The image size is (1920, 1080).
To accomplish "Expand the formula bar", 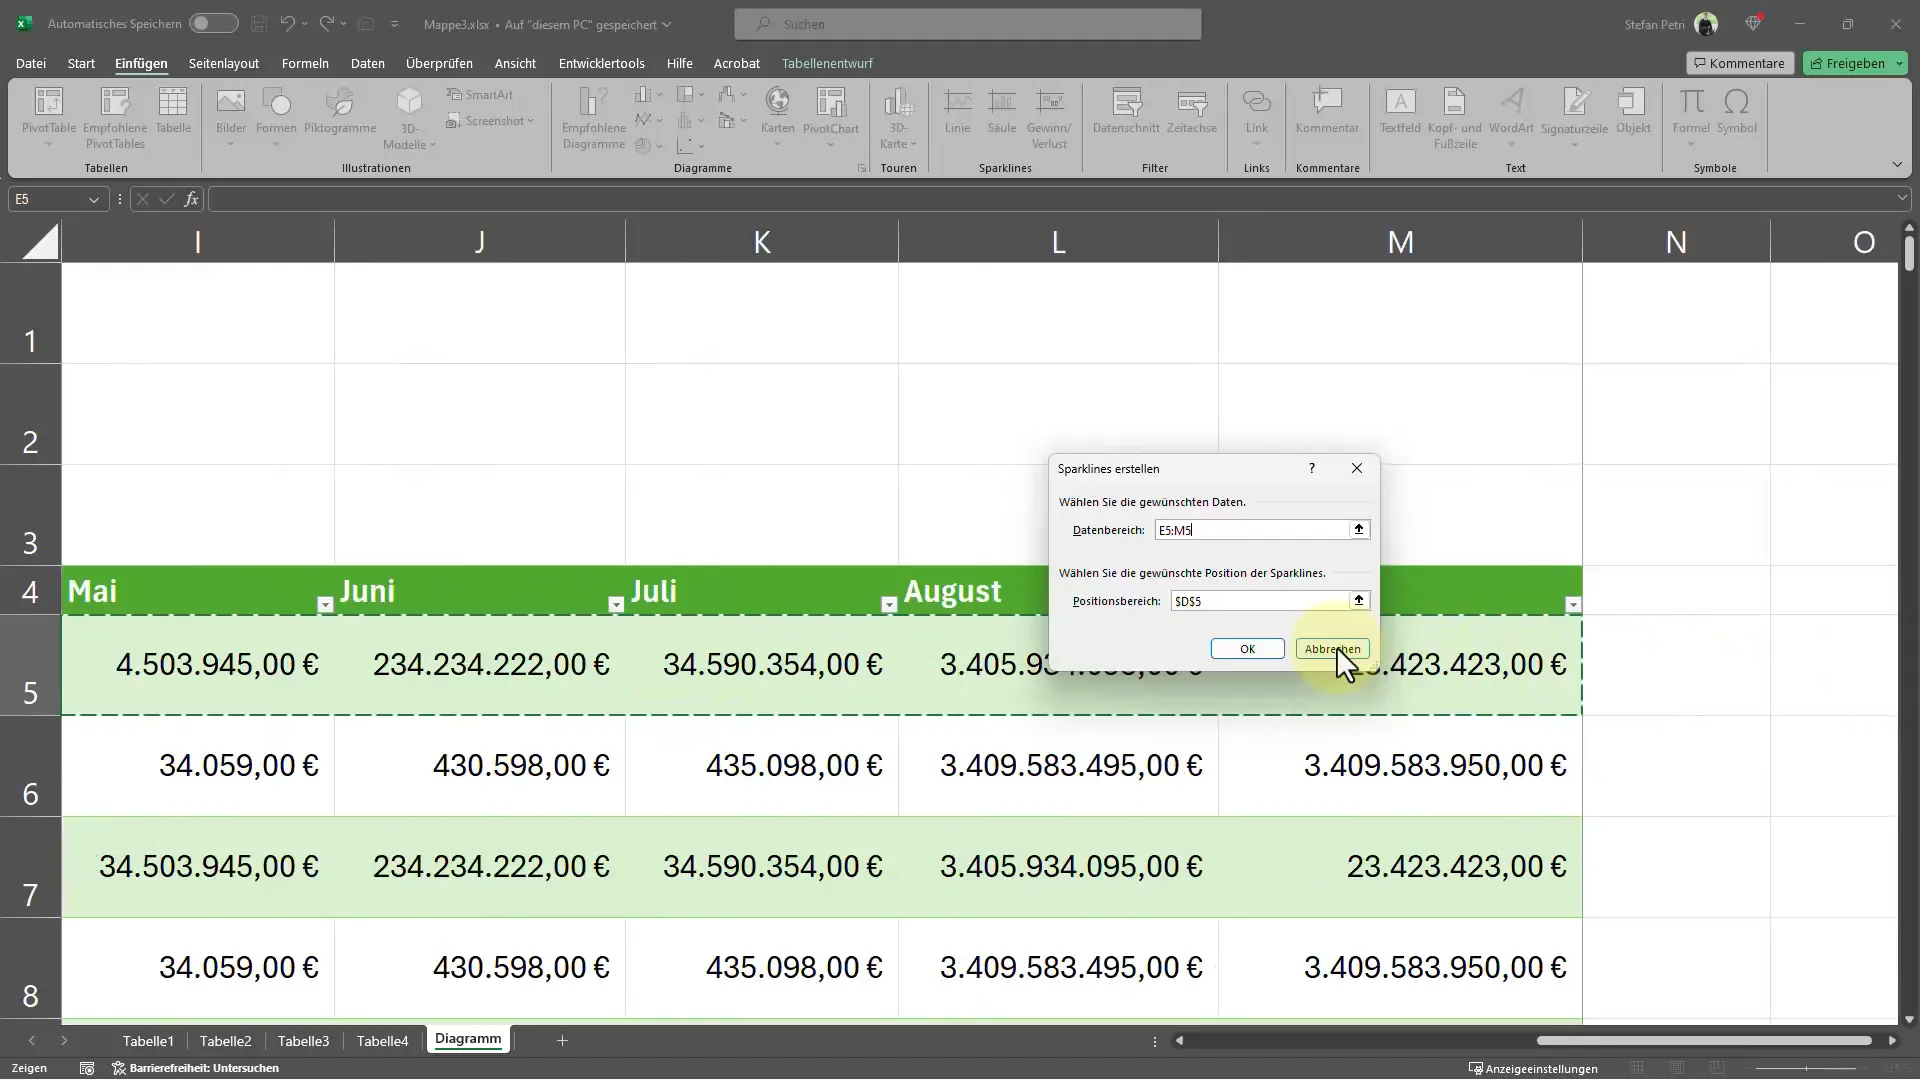I will (1902, 199).
